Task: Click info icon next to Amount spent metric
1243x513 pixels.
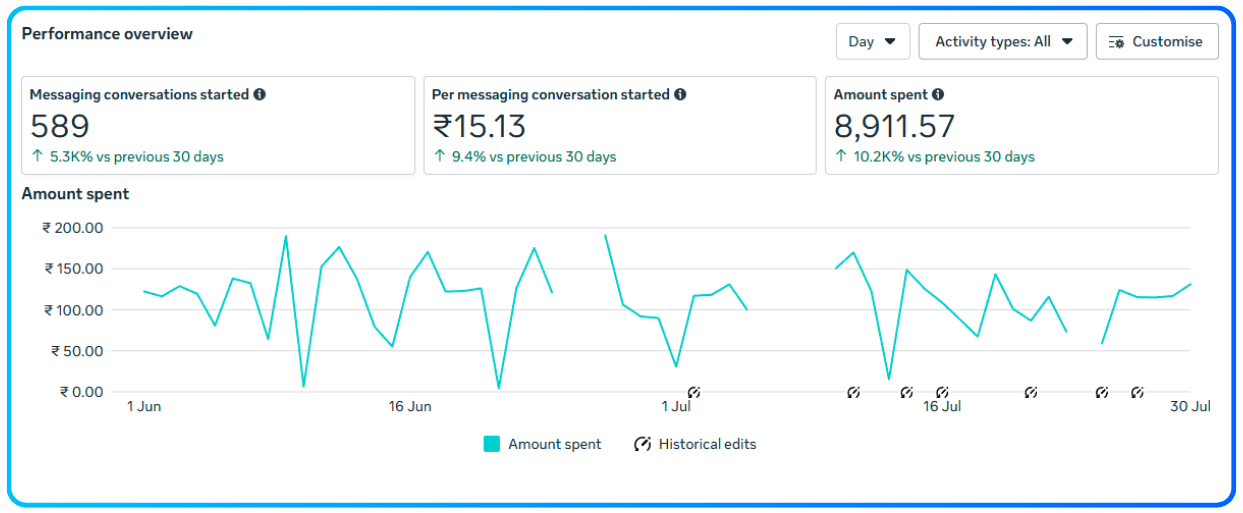Action: tap(938, 95)
